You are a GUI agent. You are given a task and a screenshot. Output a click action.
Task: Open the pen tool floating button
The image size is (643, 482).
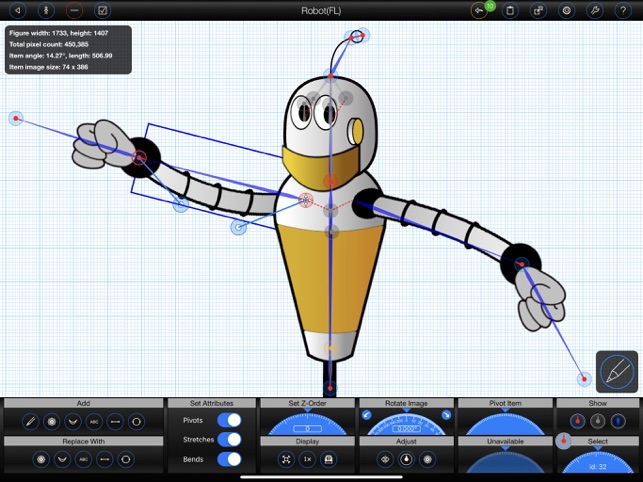[617, 372]
